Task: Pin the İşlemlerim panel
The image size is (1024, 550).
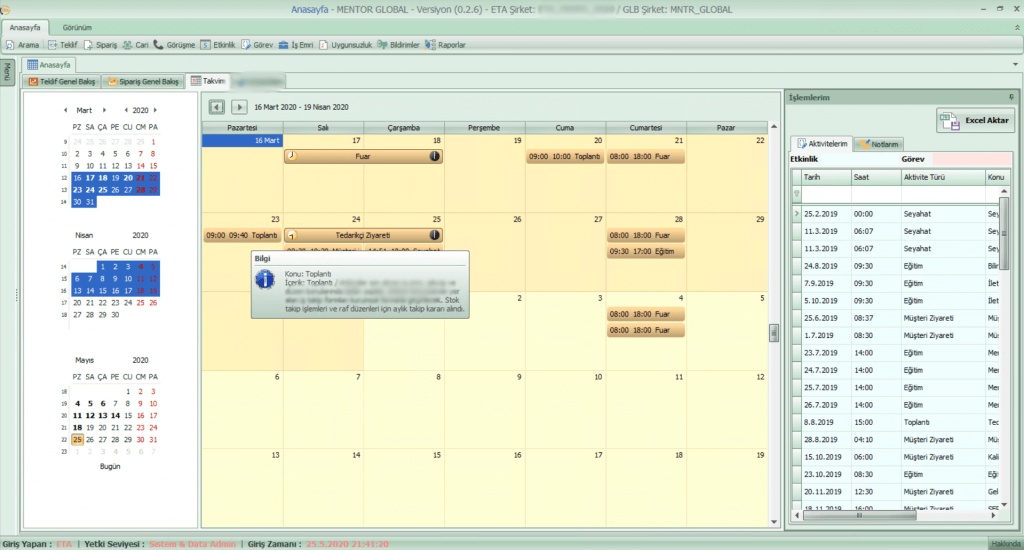Action: pos(1011,97)
